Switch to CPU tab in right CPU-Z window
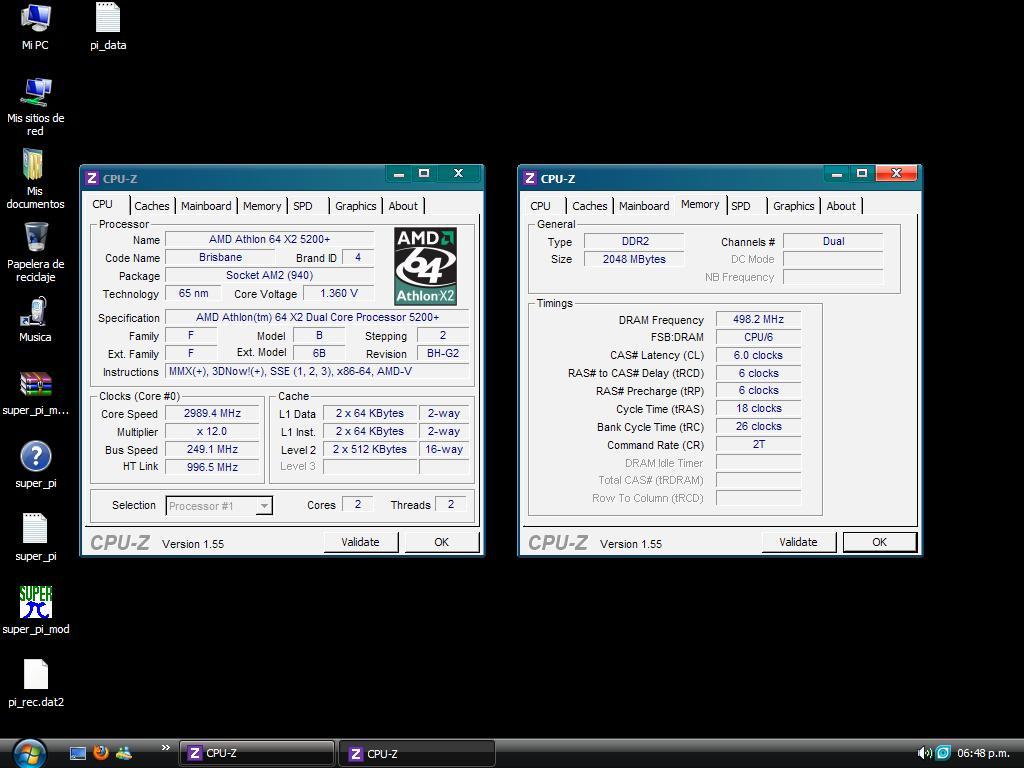Viewport: 1024px width, 768px height. point(540,206)
